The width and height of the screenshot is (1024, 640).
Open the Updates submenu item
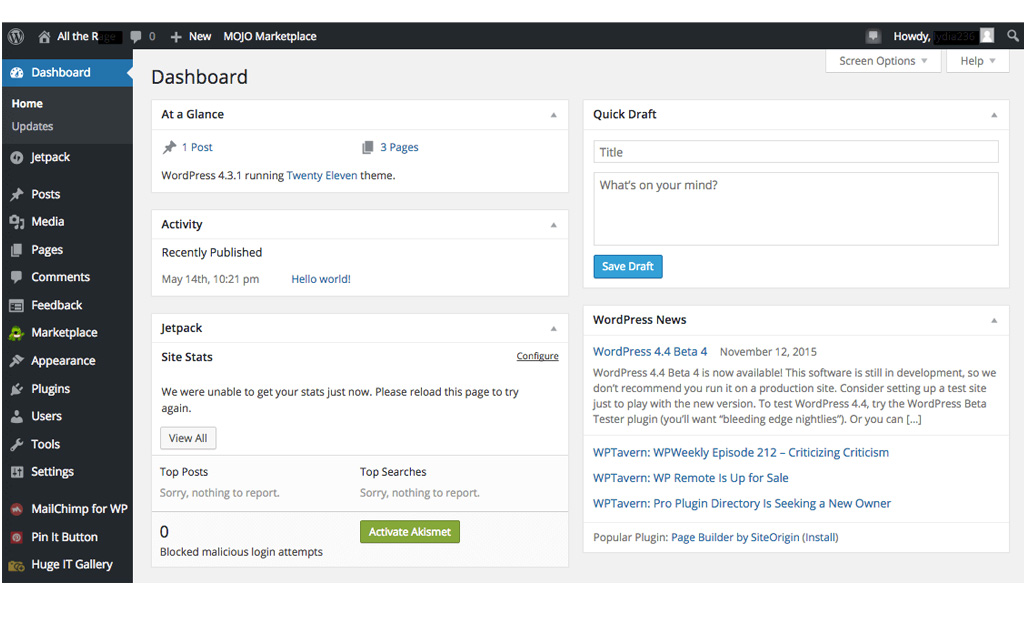coord(33,127)
